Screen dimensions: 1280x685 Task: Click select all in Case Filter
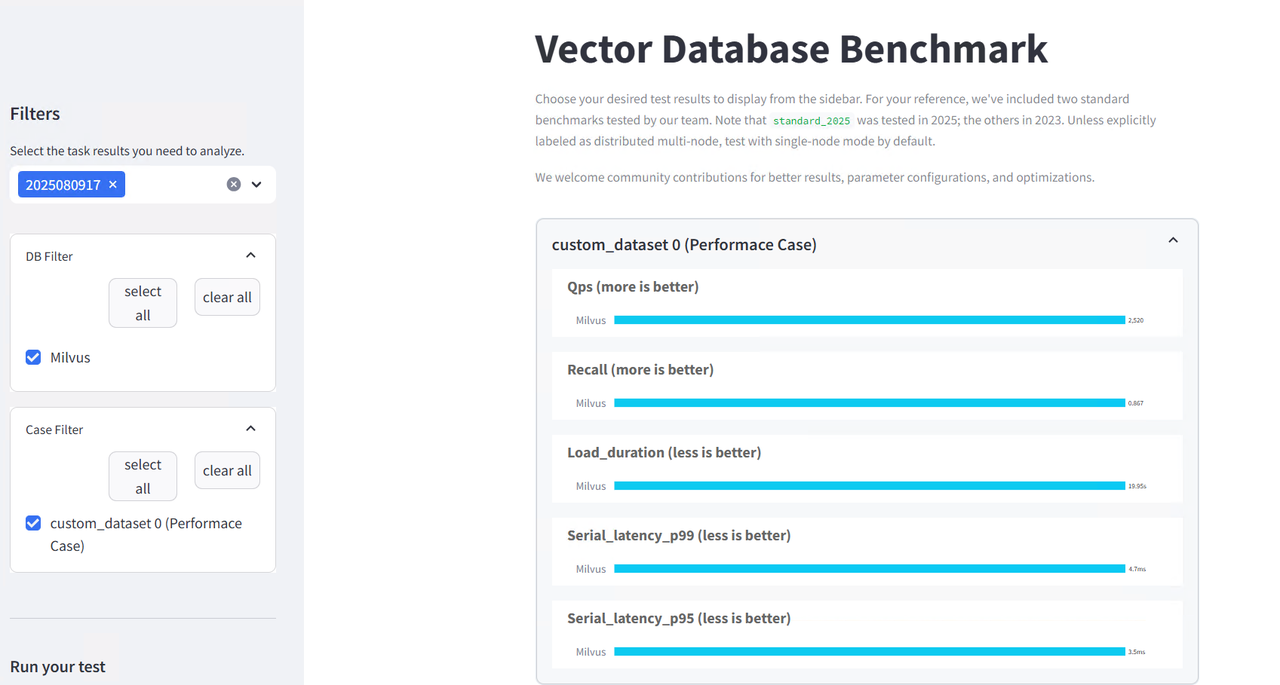143,476
